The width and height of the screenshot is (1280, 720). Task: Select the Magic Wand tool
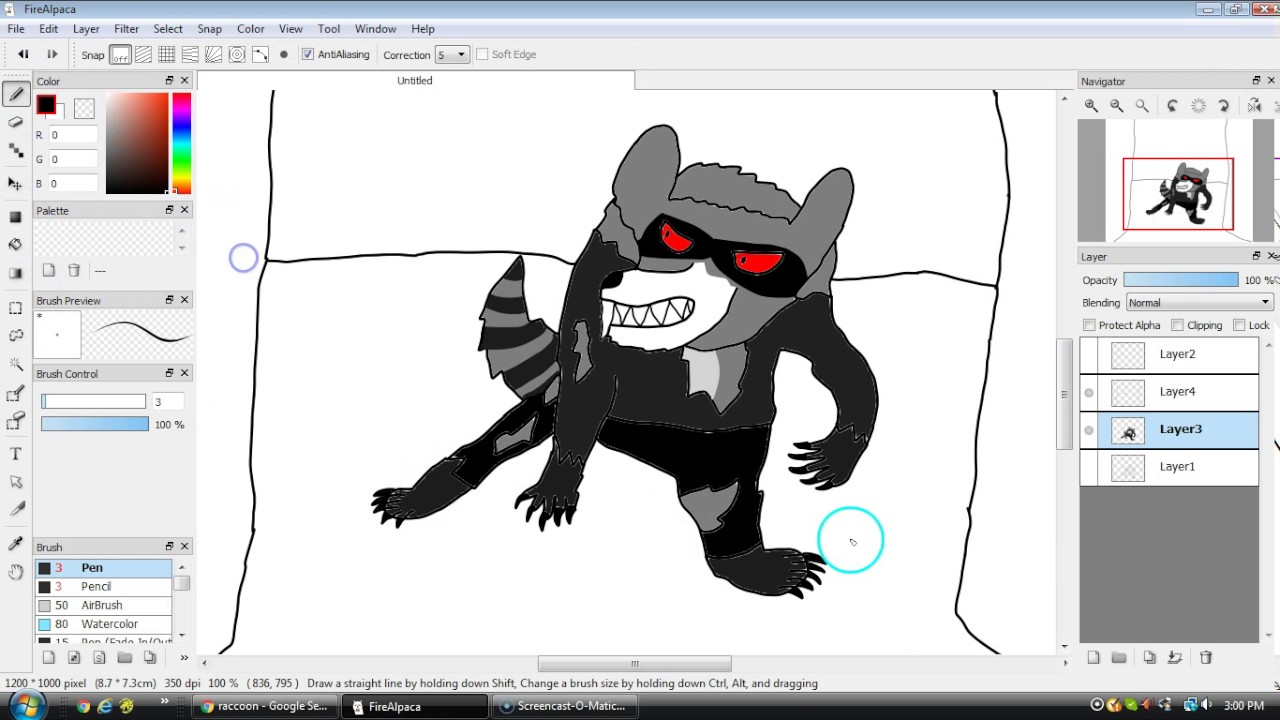tap(15, 365)
